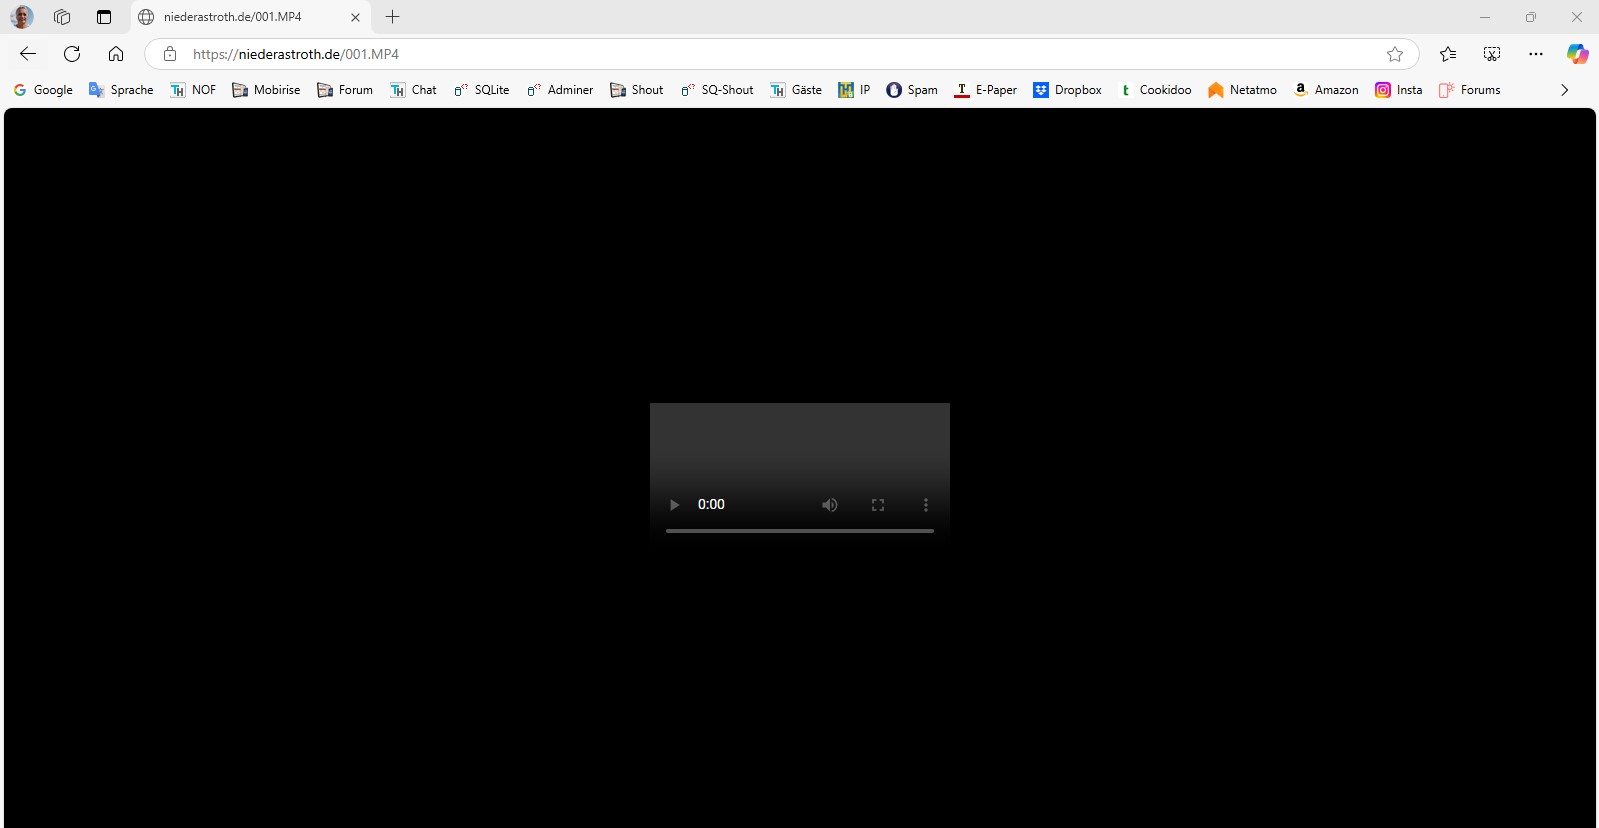The height and width of the screenshot is (828, 1599).
Task: Open the browser home page
Action: tap(116, 54)
